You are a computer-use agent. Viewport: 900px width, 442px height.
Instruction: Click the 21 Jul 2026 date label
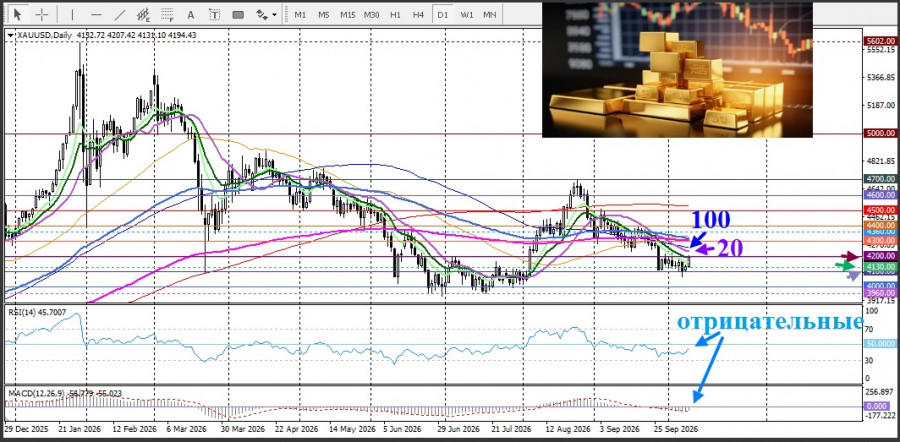[511, 429]
